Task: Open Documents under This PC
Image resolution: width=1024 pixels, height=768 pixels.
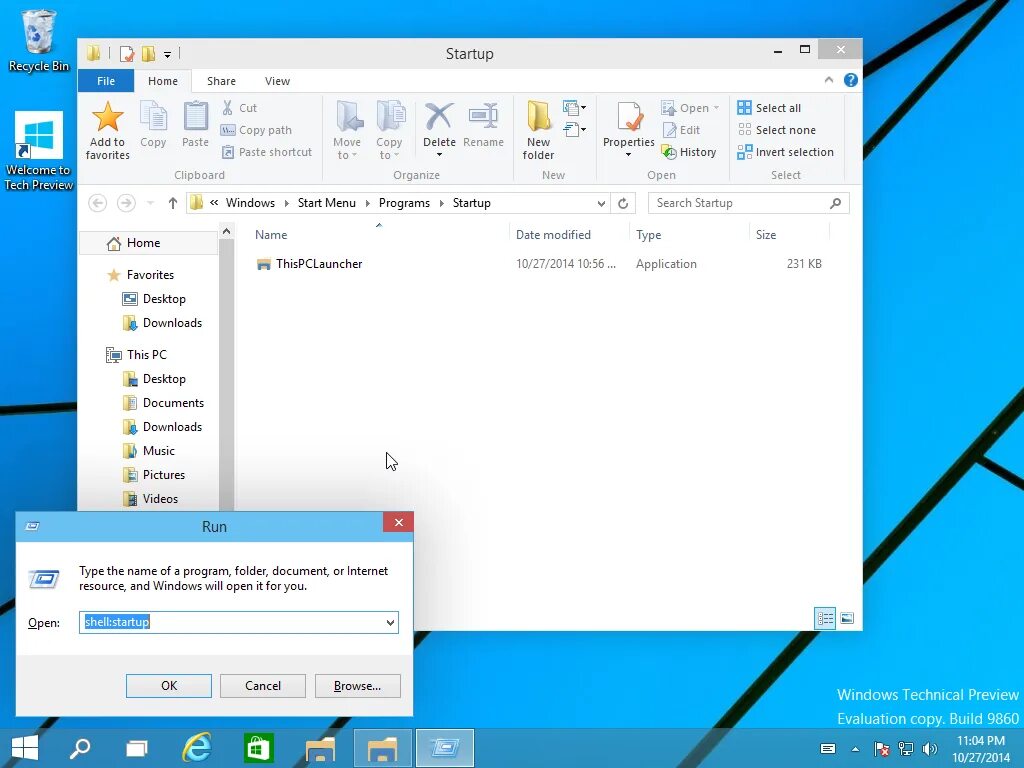Action: [164, 403]
